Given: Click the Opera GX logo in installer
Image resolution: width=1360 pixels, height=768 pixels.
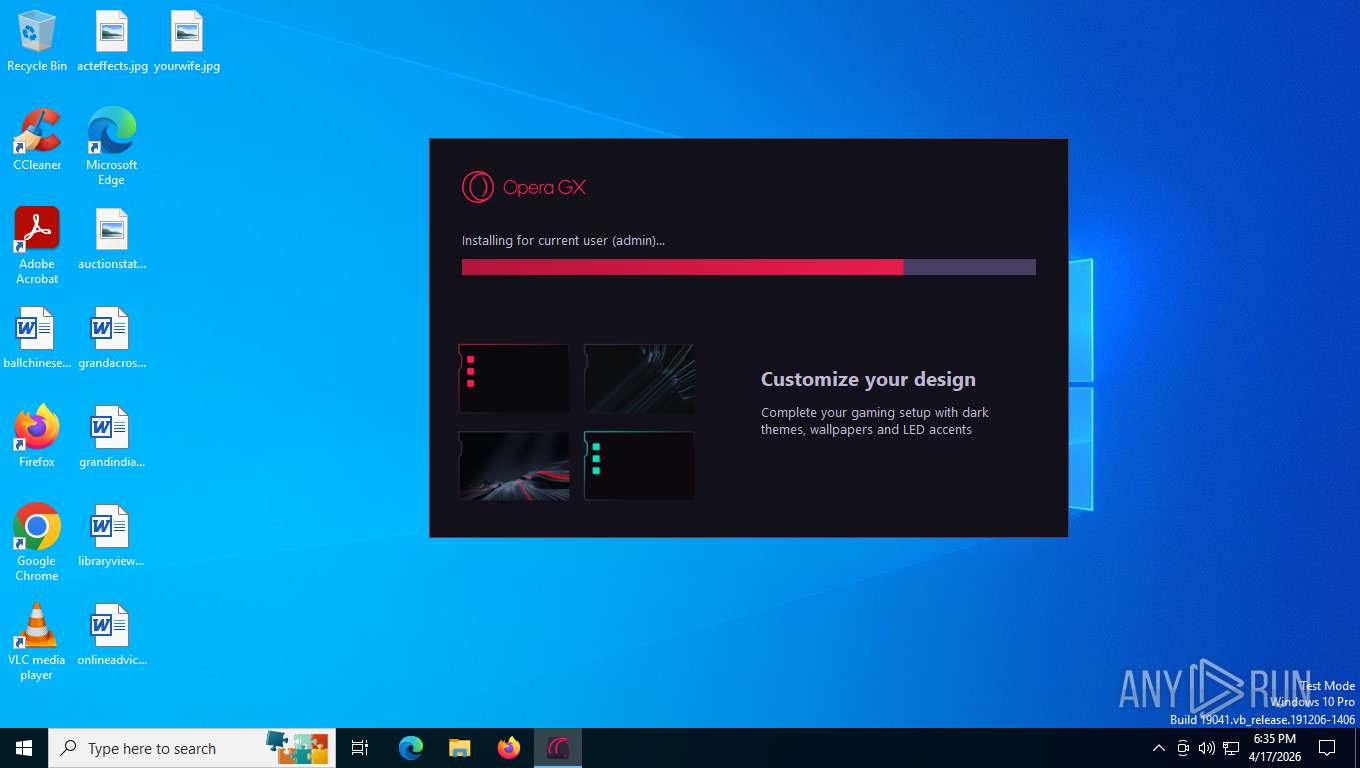Looking at the screenshot, I should click(x=524, y=187).
